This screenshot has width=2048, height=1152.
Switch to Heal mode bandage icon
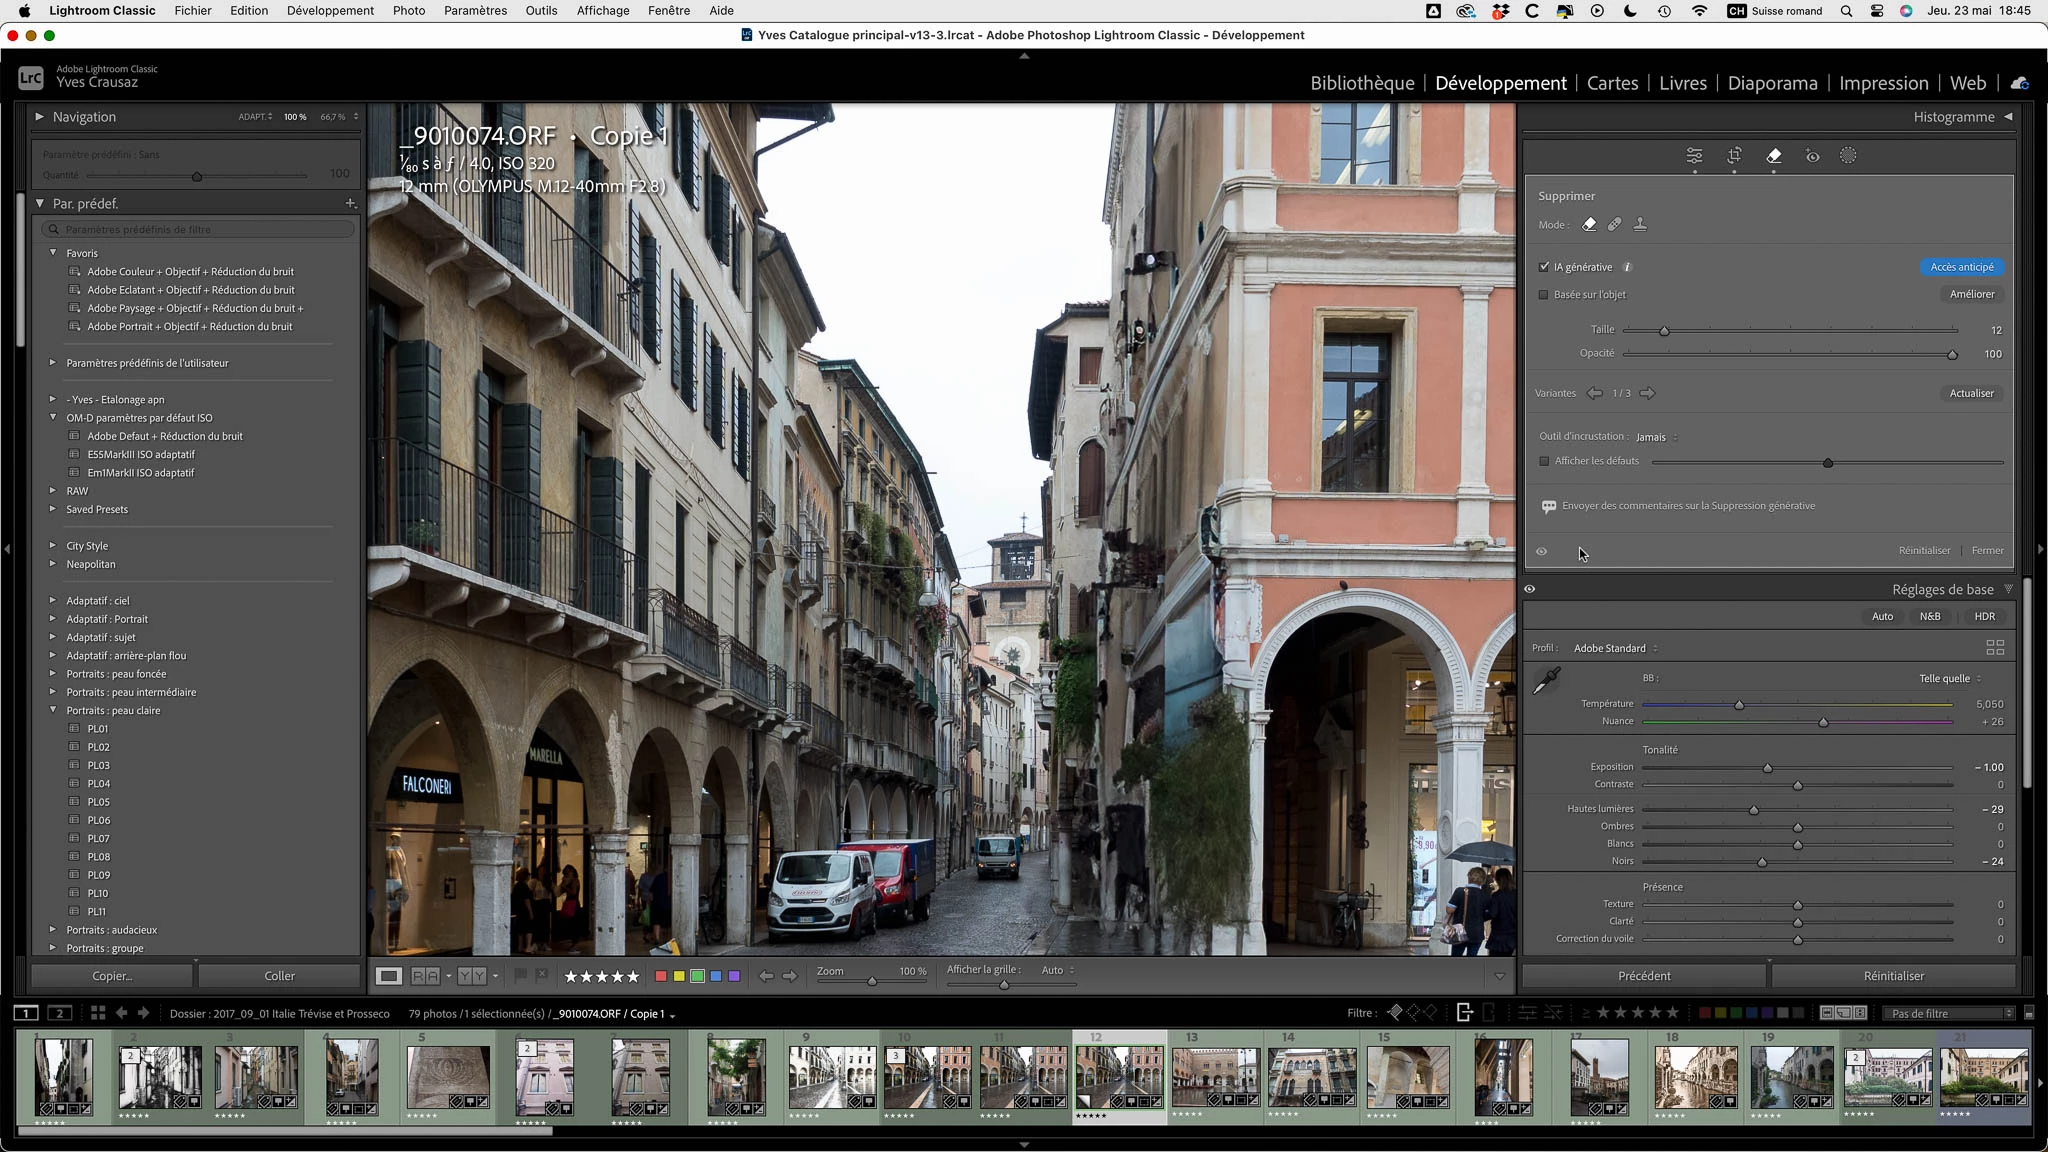coord(1614,225)
